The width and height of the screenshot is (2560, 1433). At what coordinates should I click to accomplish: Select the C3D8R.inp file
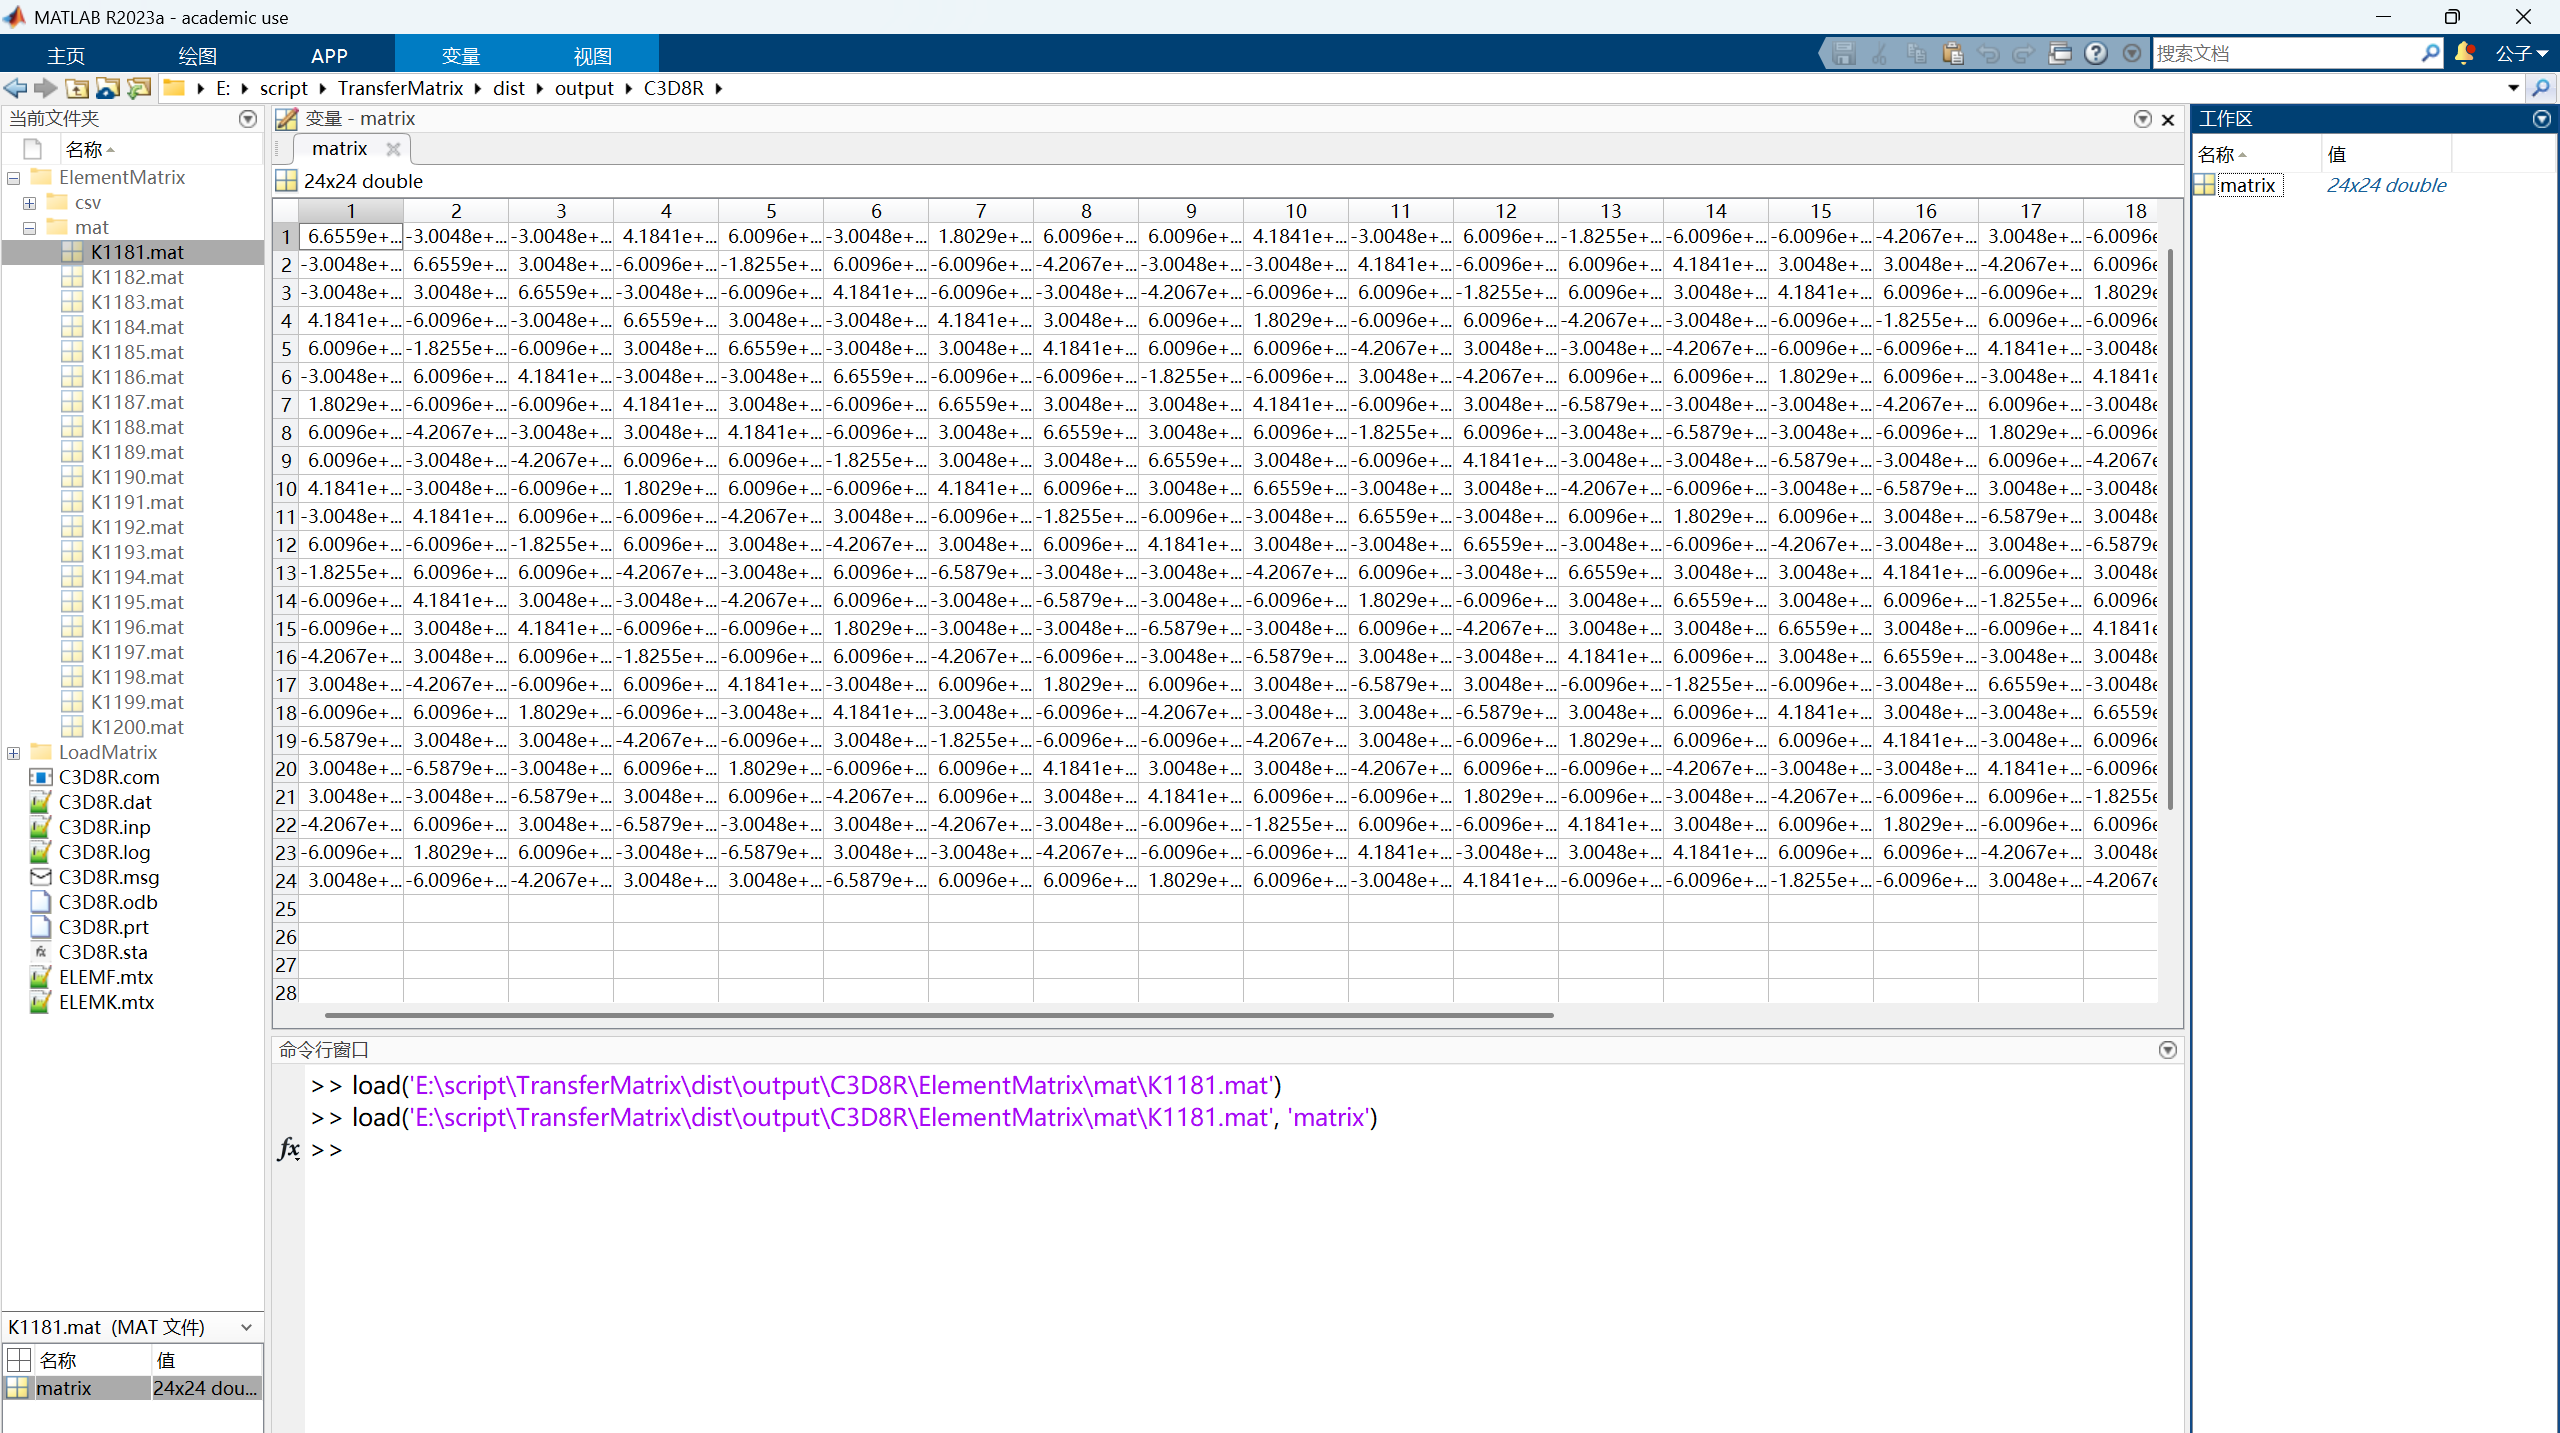(x=104, y=827)
